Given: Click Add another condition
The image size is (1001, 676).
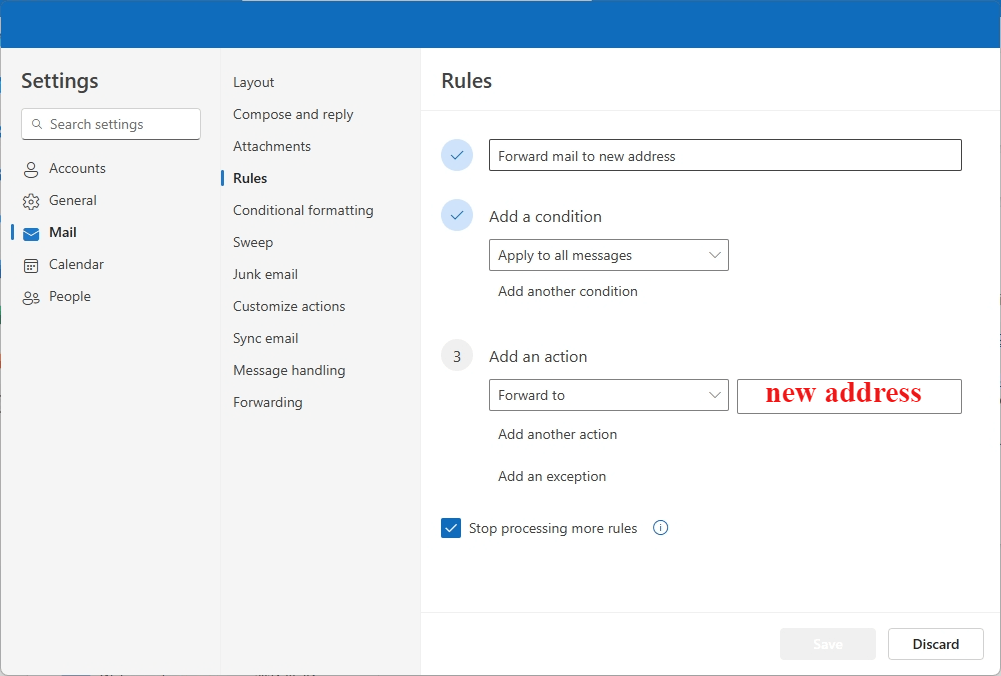Looking at the screenshot, I should coord(567,291).
